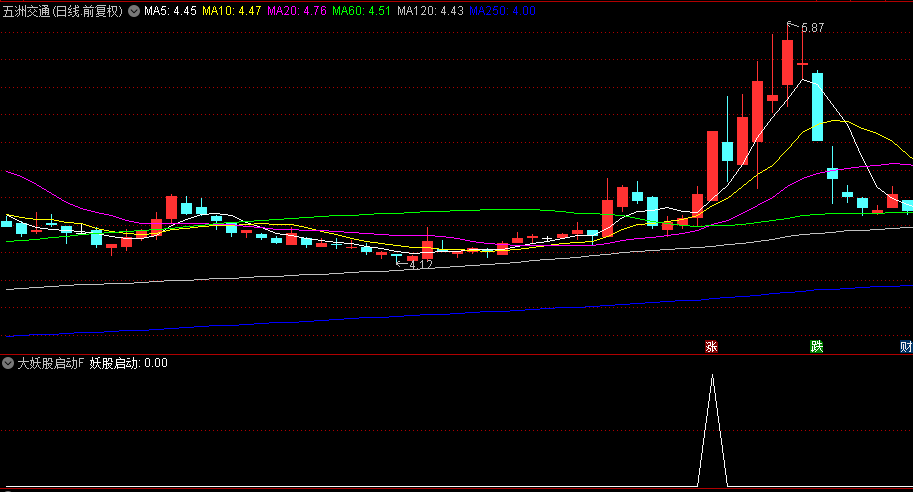Select the 五洲交通(日线.前复权) title
The height and width of the screenshot is (492, 913).
click(63, 11)
